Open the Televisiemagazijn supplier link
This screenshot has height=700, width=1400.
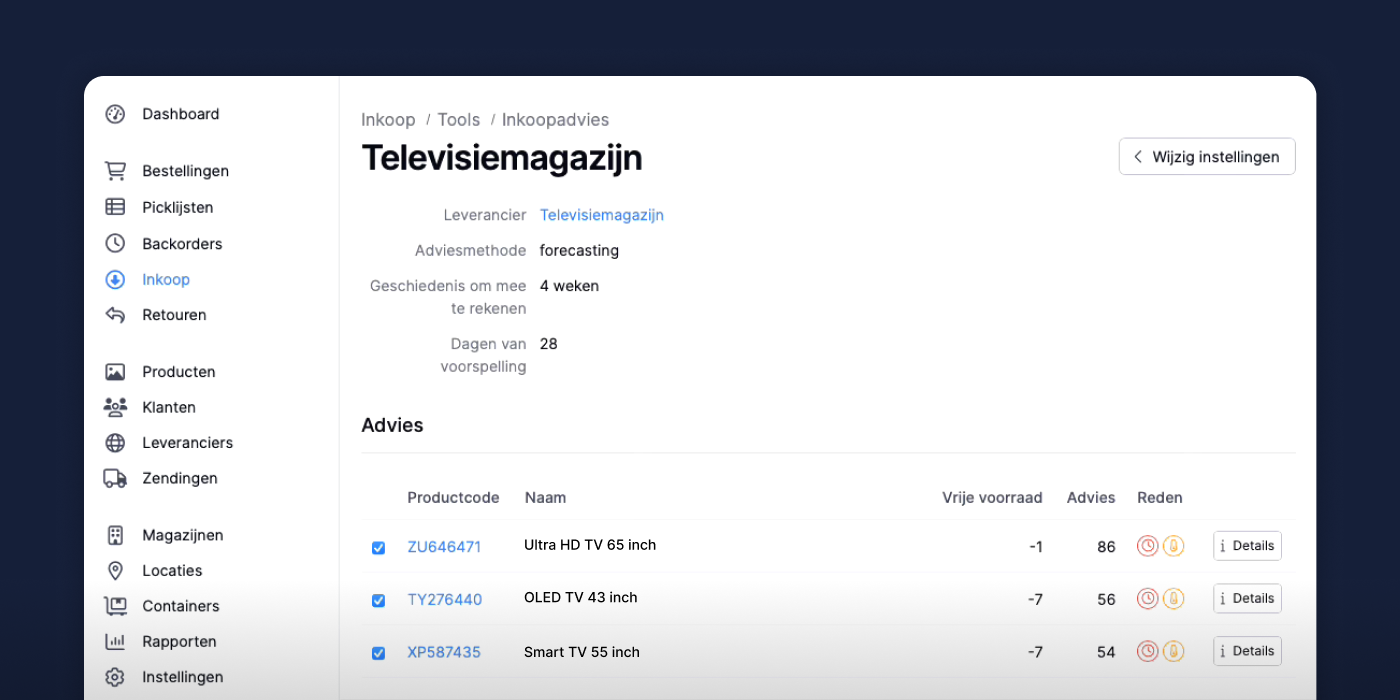601,215
